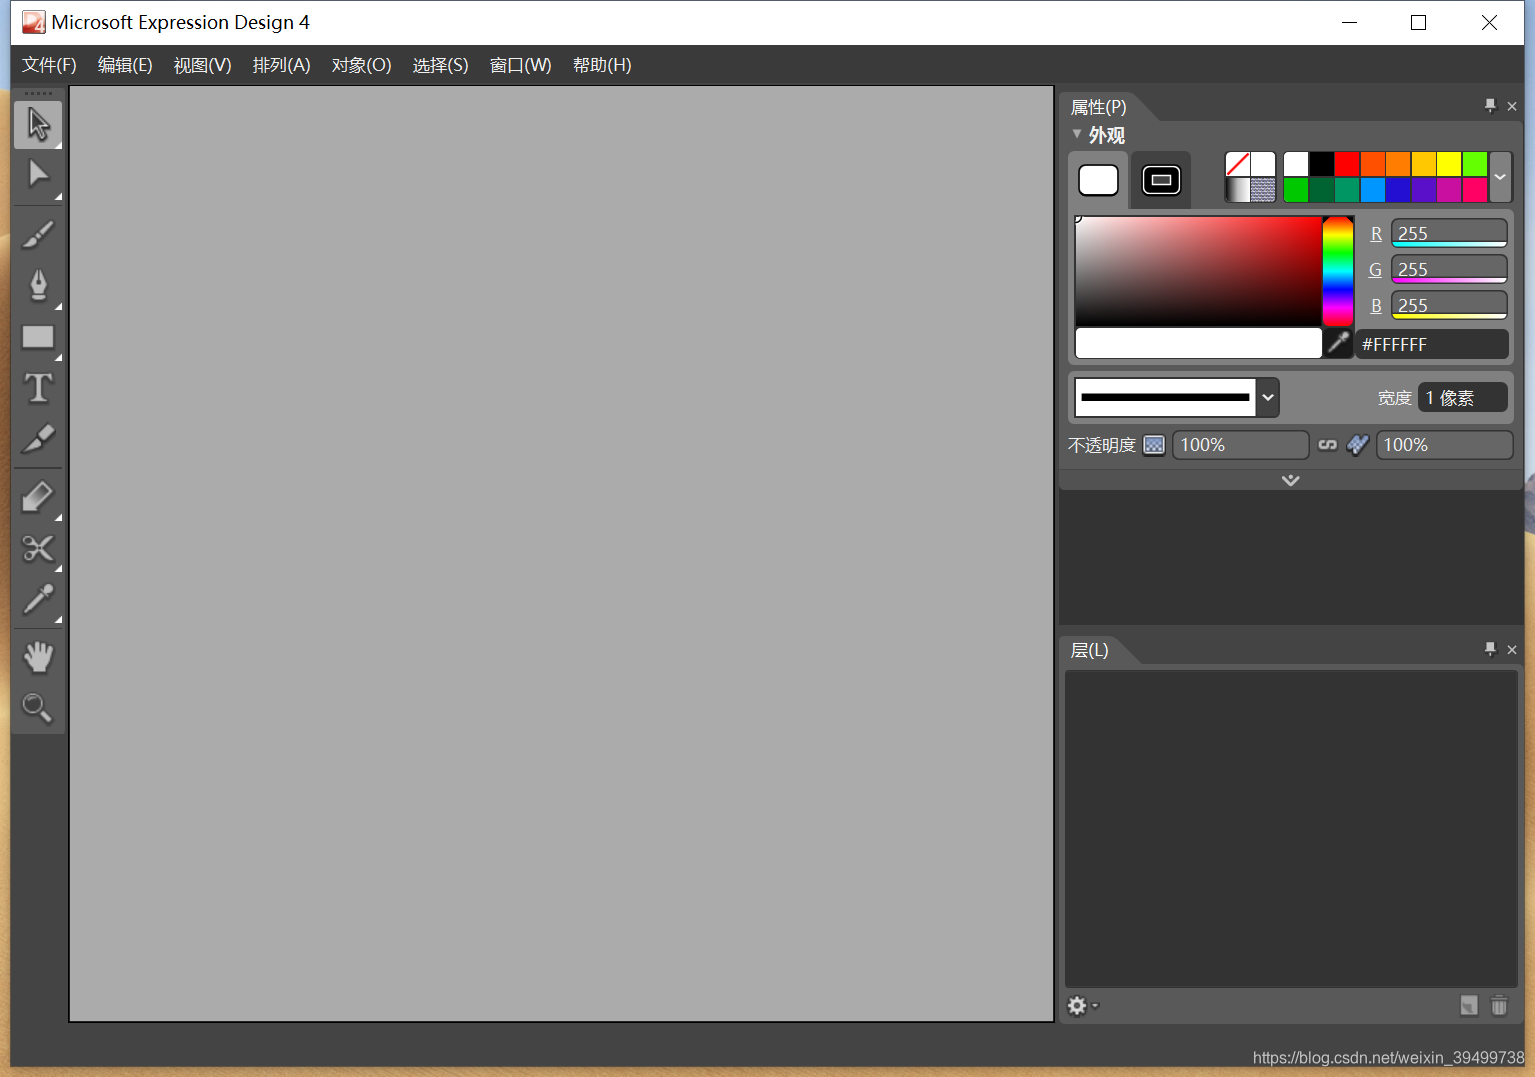Open layer options gear menu
This screenshot has height=1077, width=1535.
1082,1006
